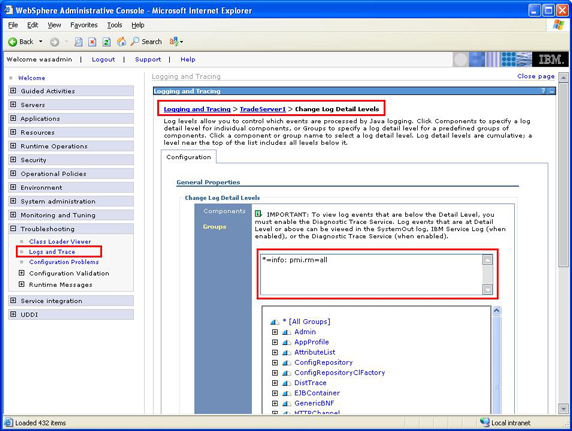Screen dimensions: 572x431
Task: Click the Local intranet zone icon
Action: point(484,422)
